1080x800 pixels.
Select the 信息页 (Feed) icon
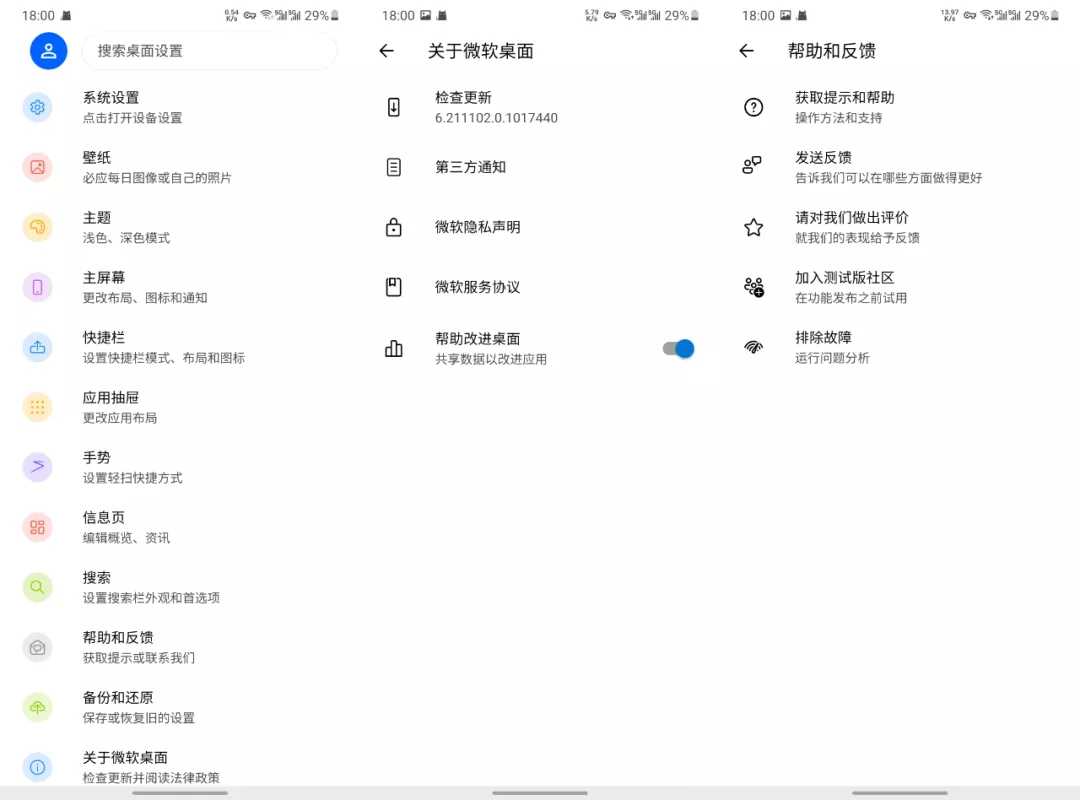[37, 527]
